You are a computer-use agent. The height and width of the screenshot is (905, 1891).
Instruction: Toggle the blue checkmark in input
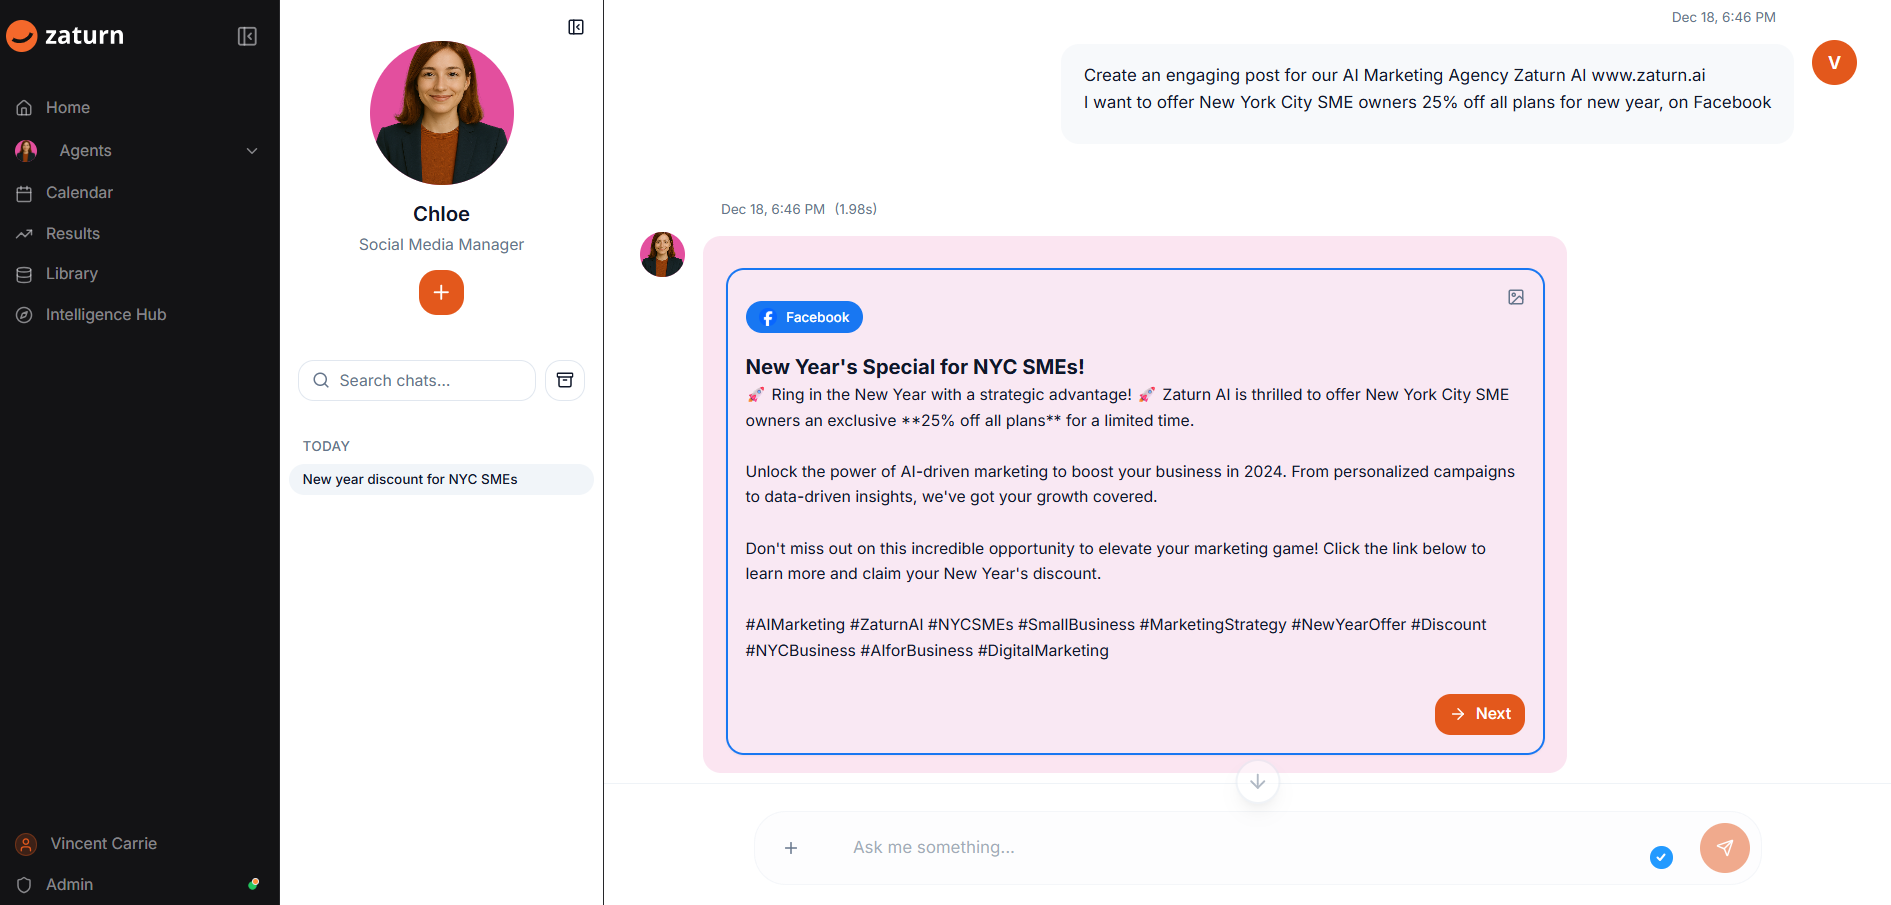click(x=1661, y=857)
